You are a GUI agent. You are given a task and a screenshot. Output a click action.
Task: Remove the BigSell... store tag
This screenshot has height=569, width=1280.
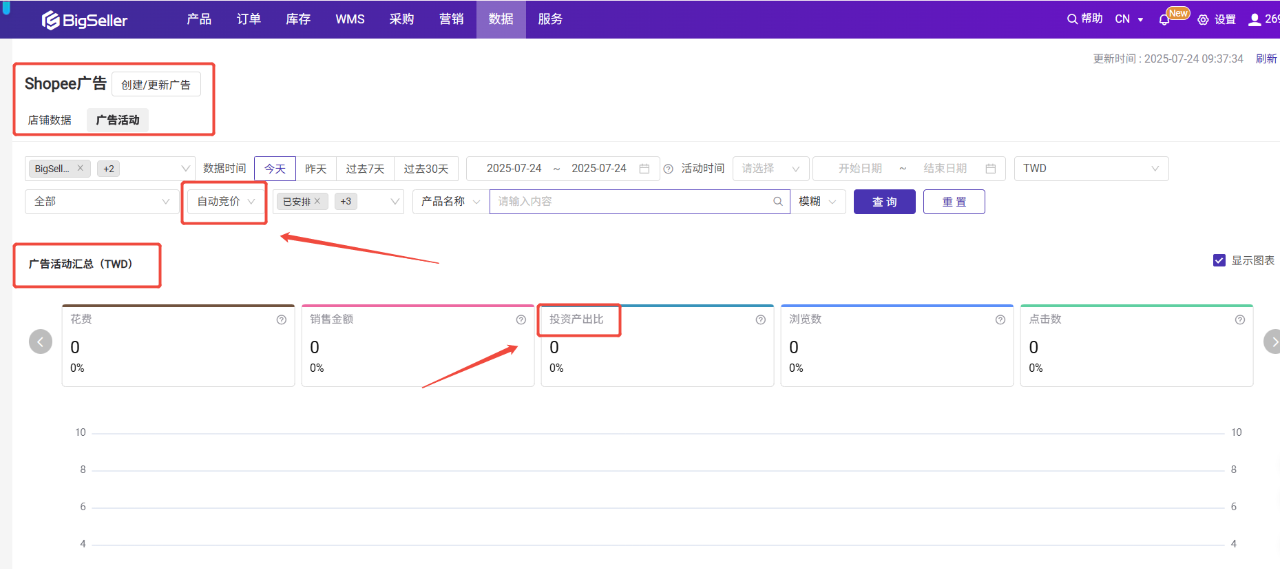pyautogui.click(x=81, y=169)
